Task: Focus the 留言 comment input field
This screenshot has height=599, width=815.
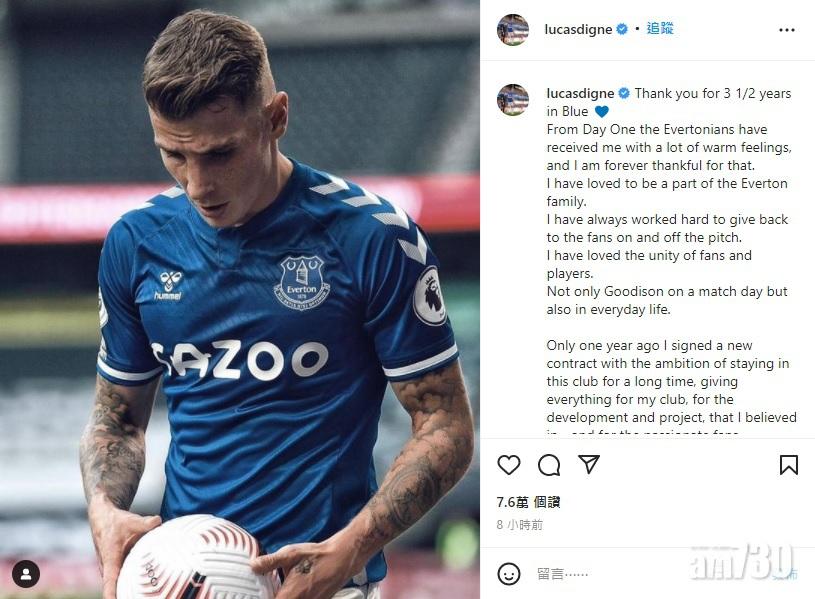Action: (x=640, y=574)
